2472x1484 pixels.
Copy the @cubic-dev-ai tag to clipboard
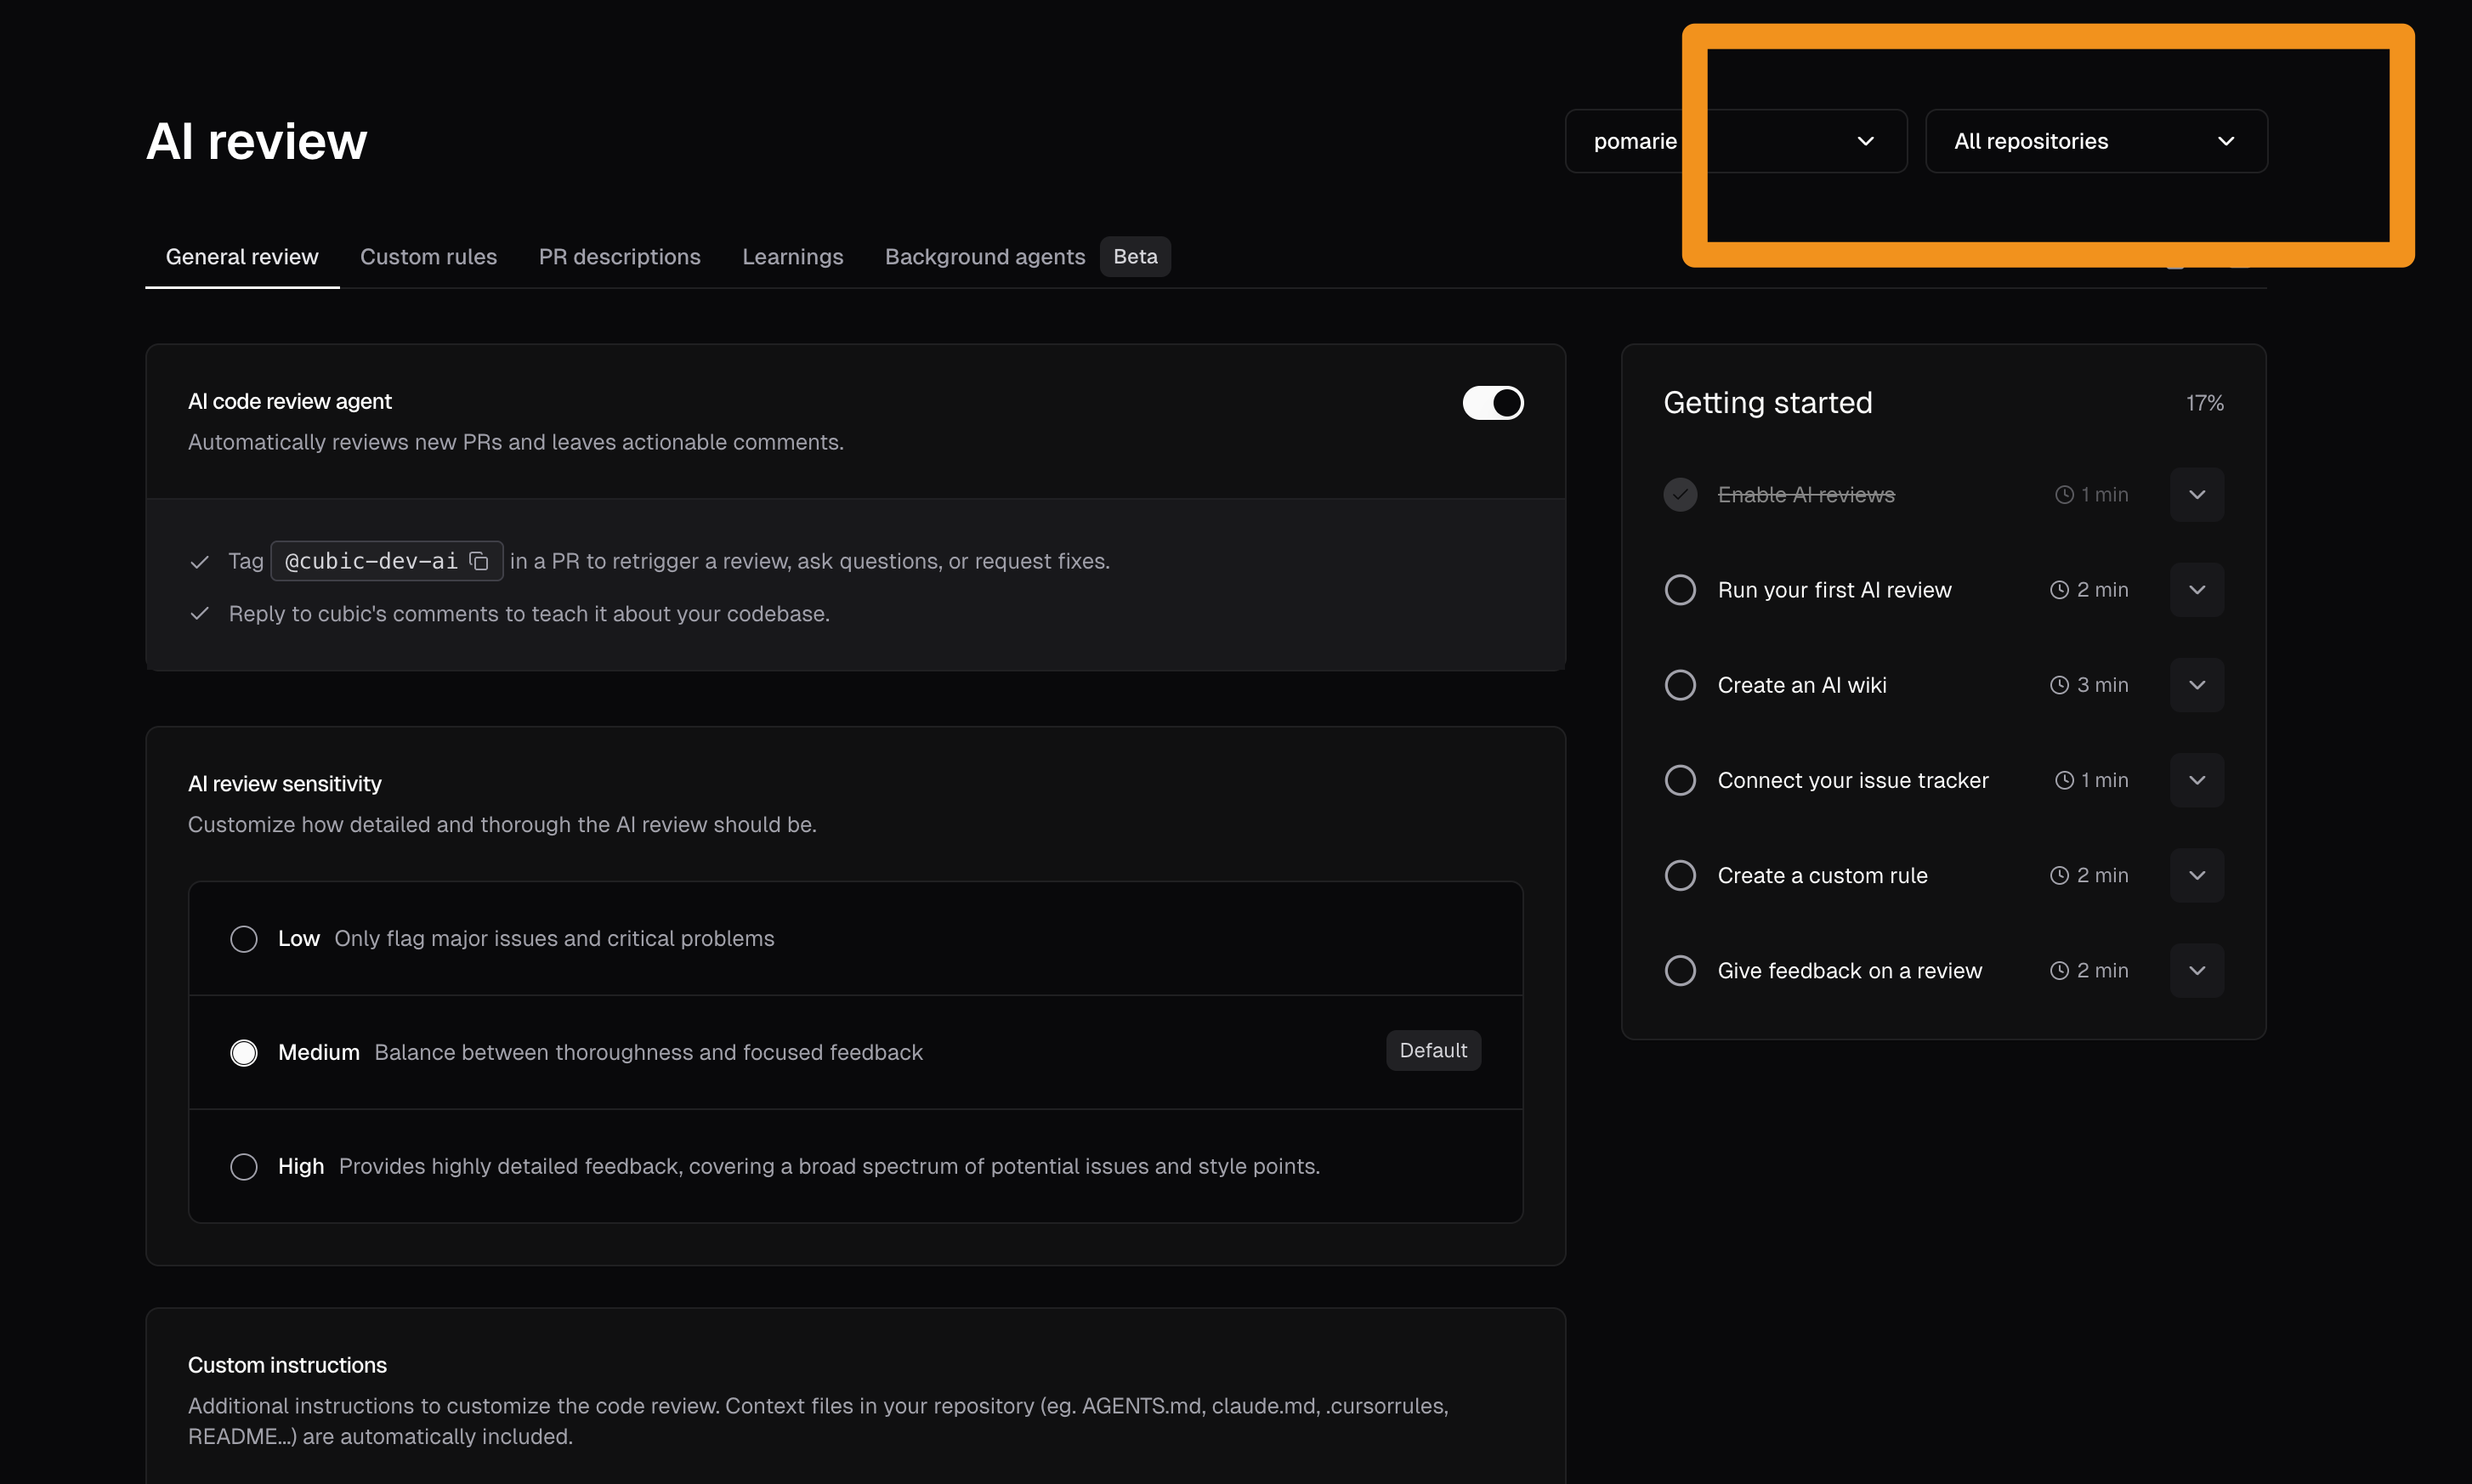478,561
